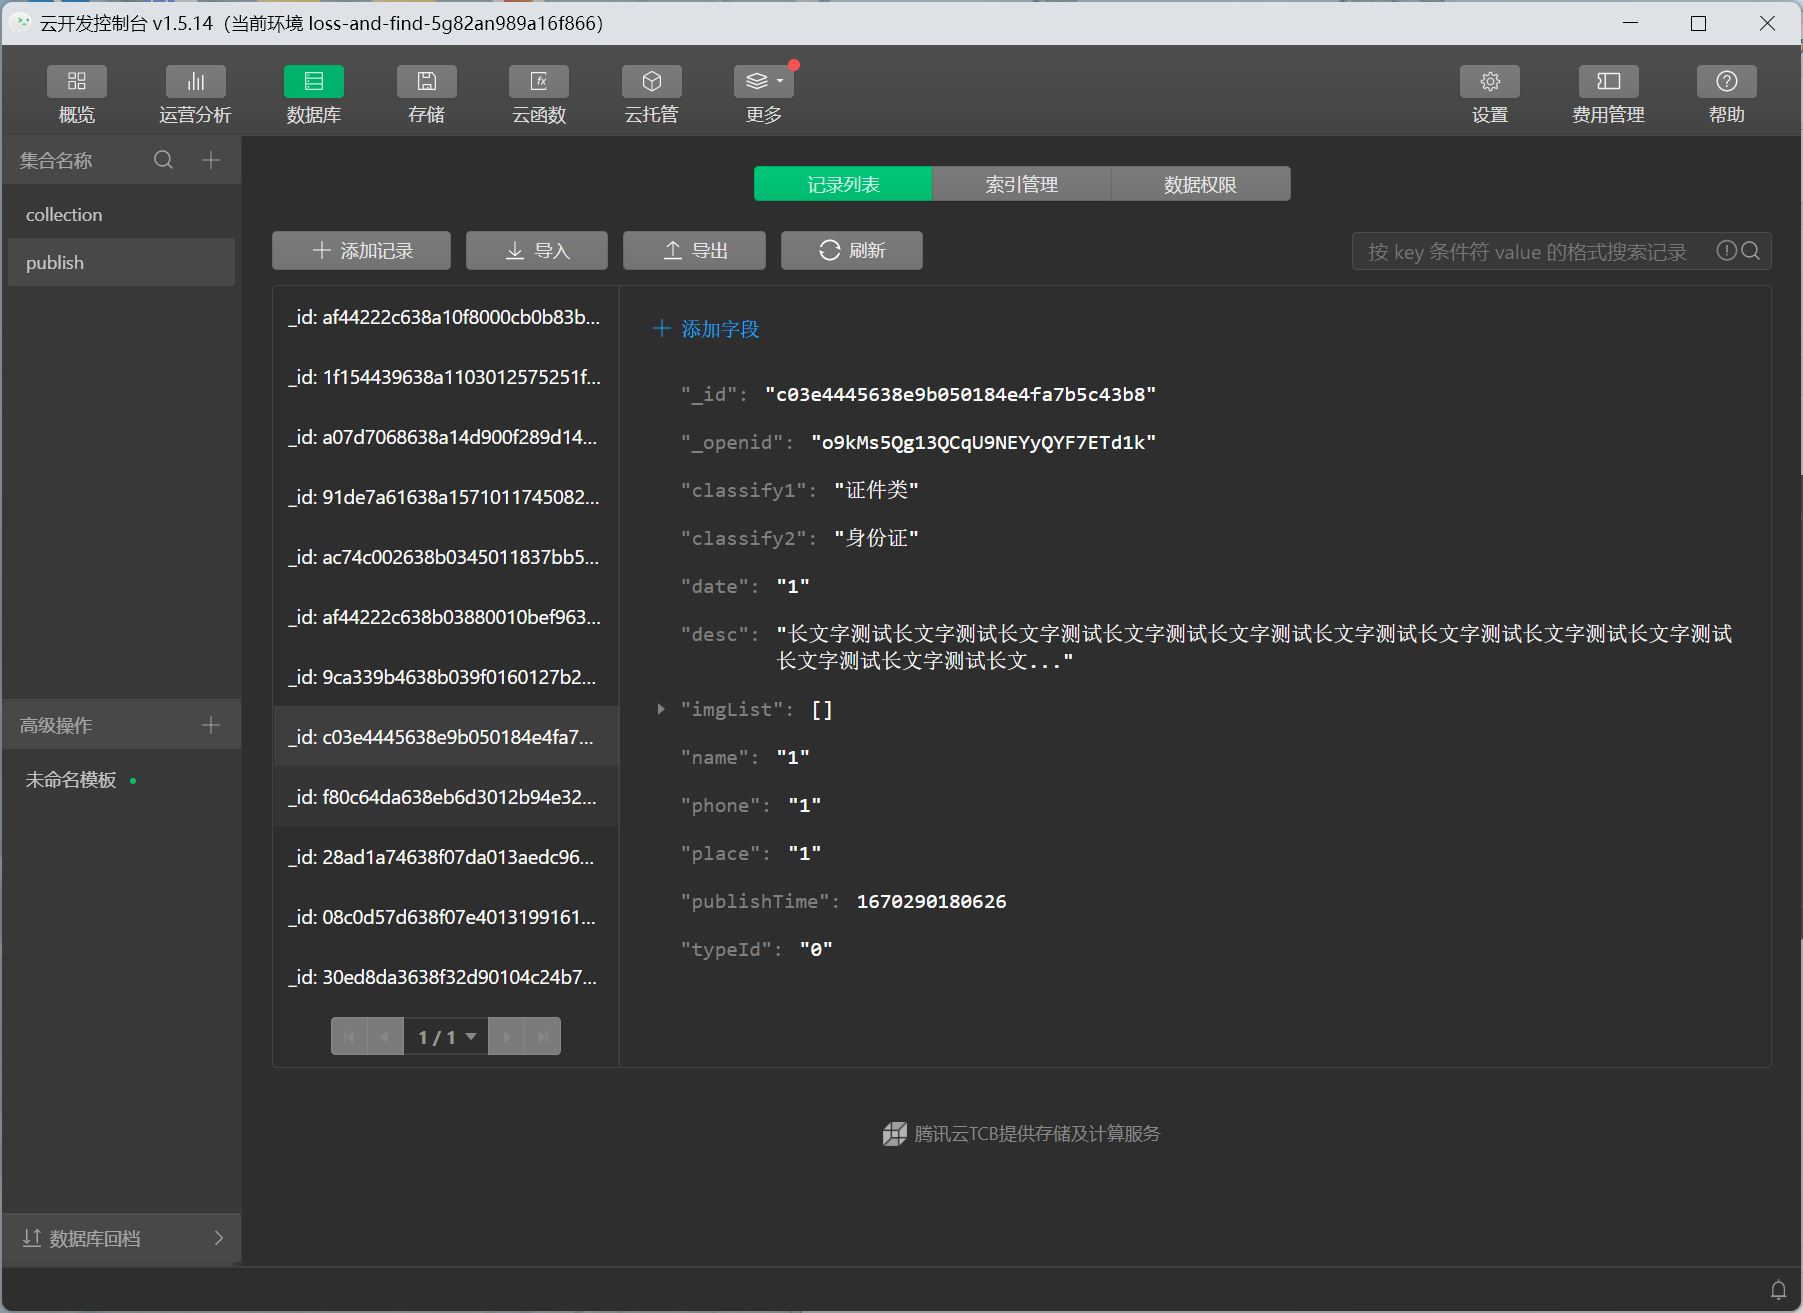
Task: Minimize the 云开发控制台 window
Action: pyautogui.click(x=1630, y=23)
